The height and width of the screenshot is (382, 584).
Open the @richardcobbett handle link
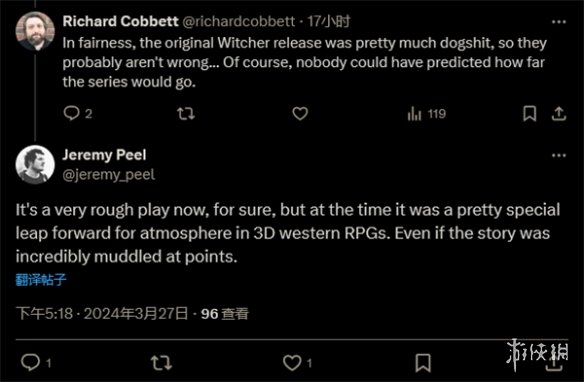point(238,22)
